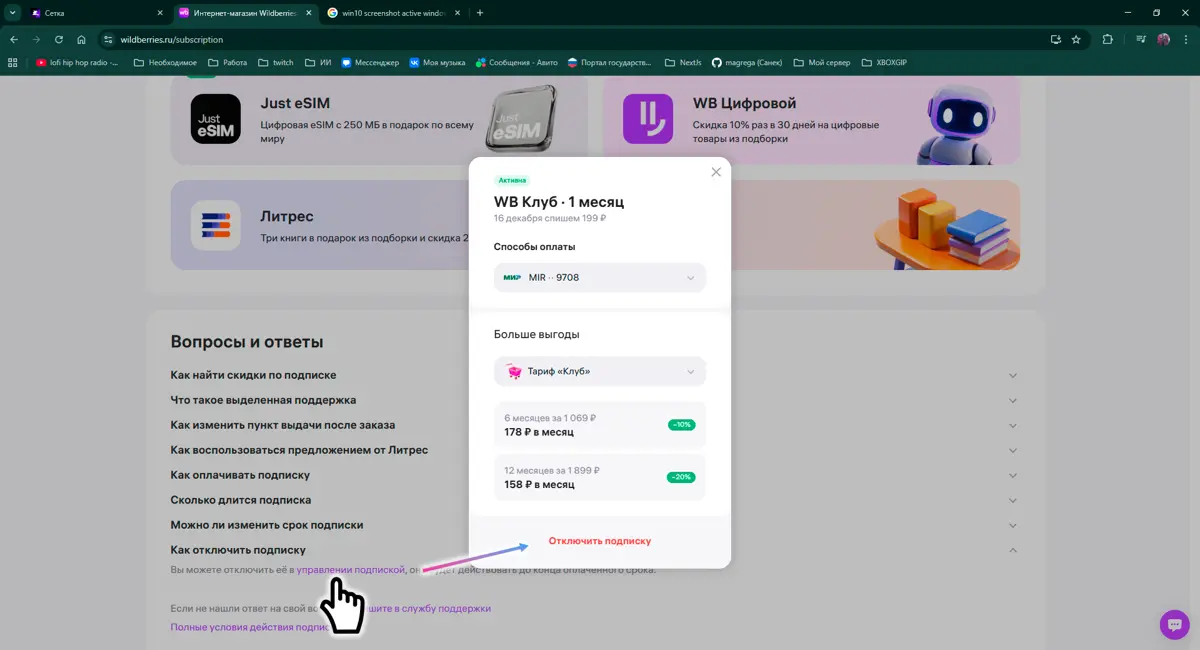Click the Отключить подписку button

coord(600,541)
